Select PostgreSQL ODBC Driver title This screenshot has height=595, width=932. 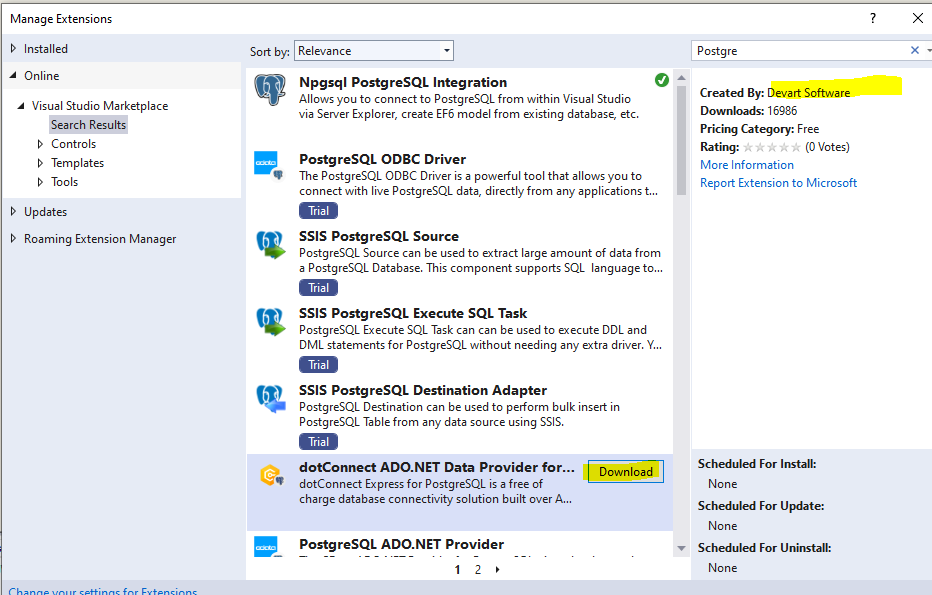[382, 159]
